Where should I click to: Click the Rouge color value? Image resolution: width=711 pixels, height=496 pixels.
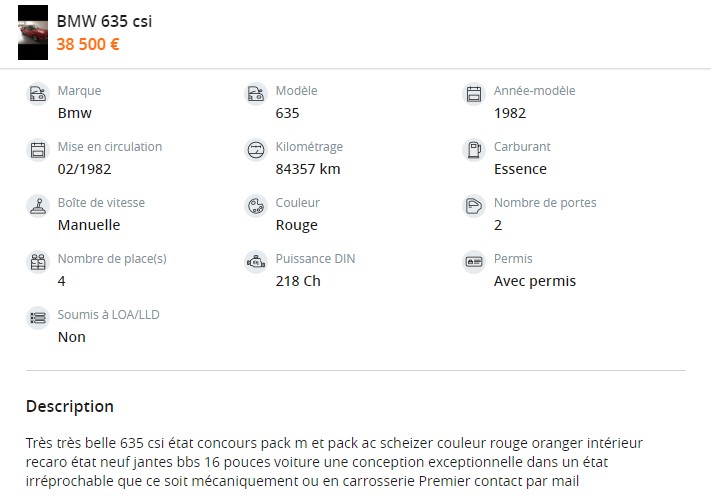point(296,225)
